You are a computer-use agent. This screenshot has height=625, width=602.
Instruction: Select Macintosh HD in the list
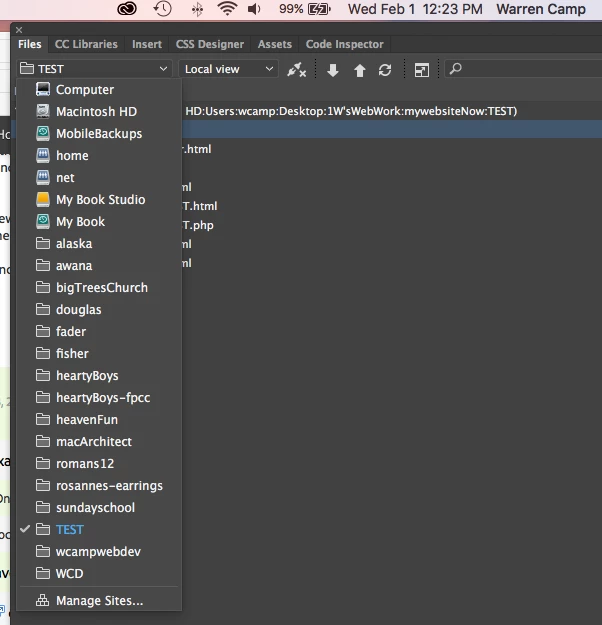(x=99, y=112)
